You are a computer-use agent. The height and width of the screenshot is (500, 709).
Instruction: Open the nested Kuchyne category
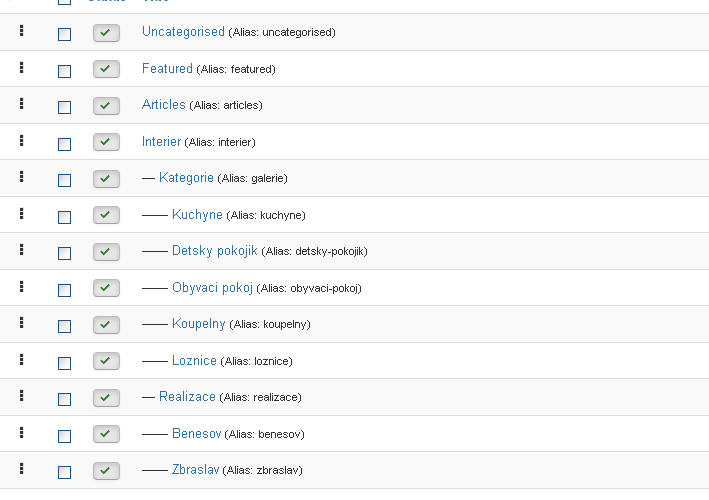pos(197,215)
